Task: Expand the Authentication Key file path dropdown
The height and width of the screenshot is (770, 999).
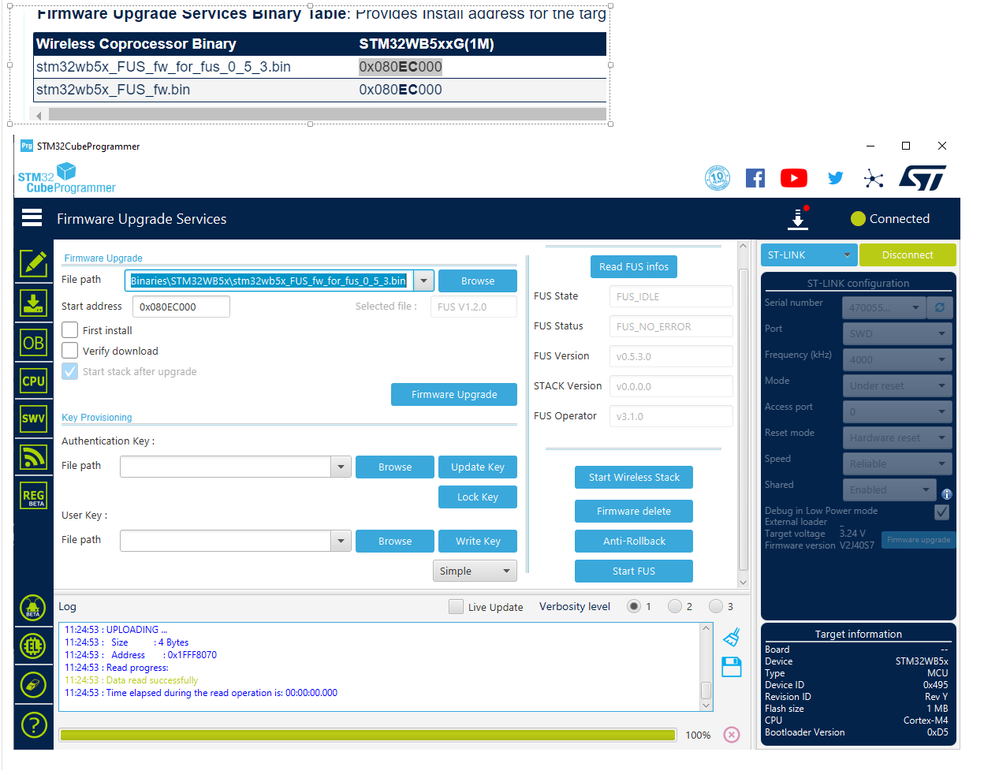Action: point(341,467)
